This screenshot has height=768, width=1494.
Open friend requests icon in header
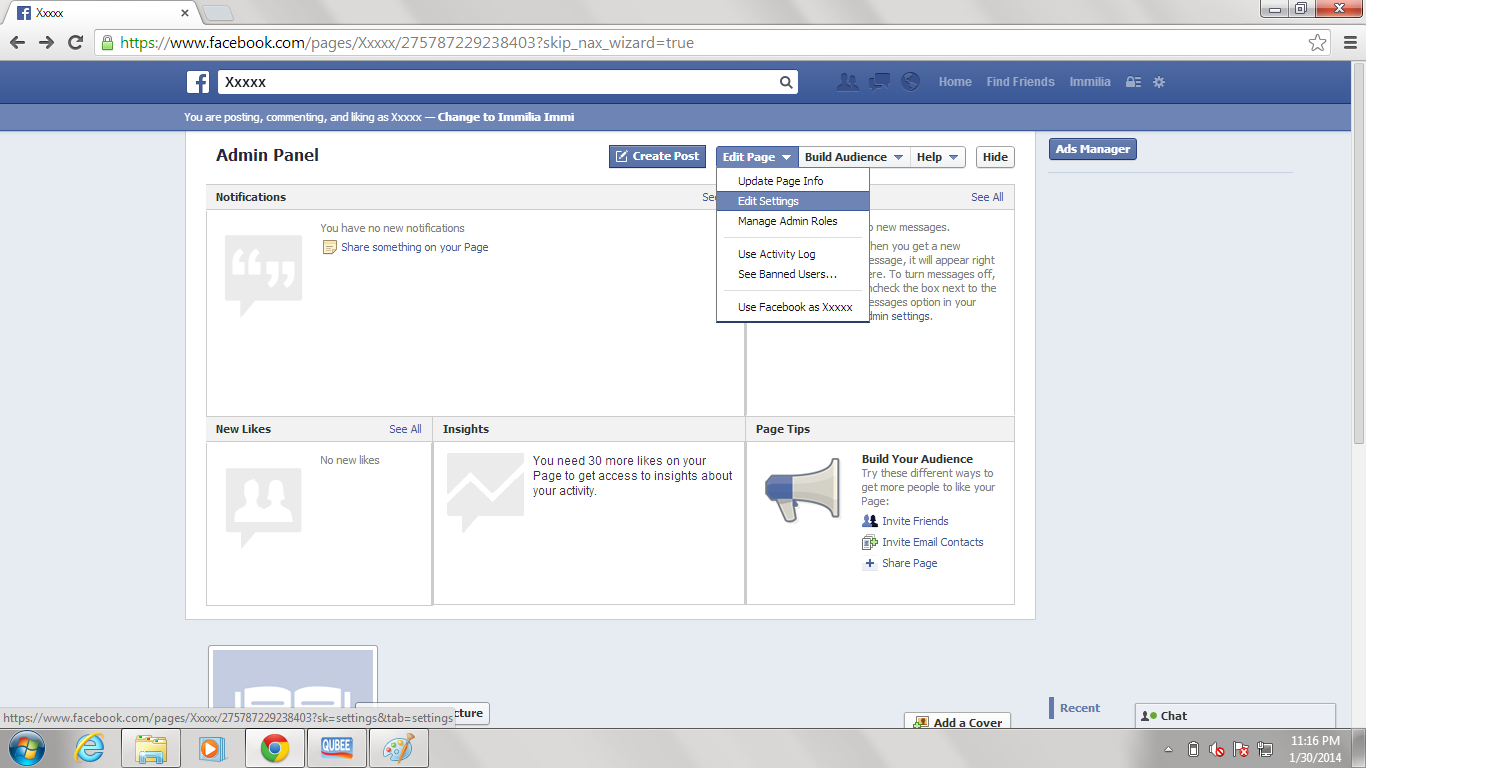(x=847, y=82)
